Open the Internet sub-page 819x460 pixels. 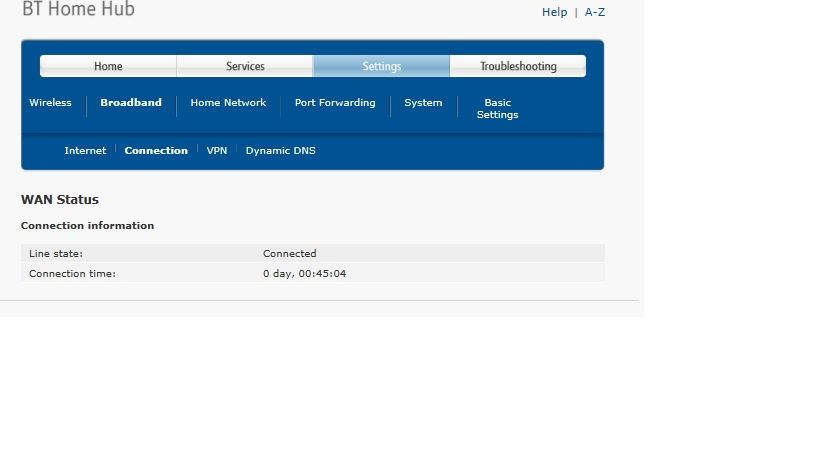click(x=85, y=150)
